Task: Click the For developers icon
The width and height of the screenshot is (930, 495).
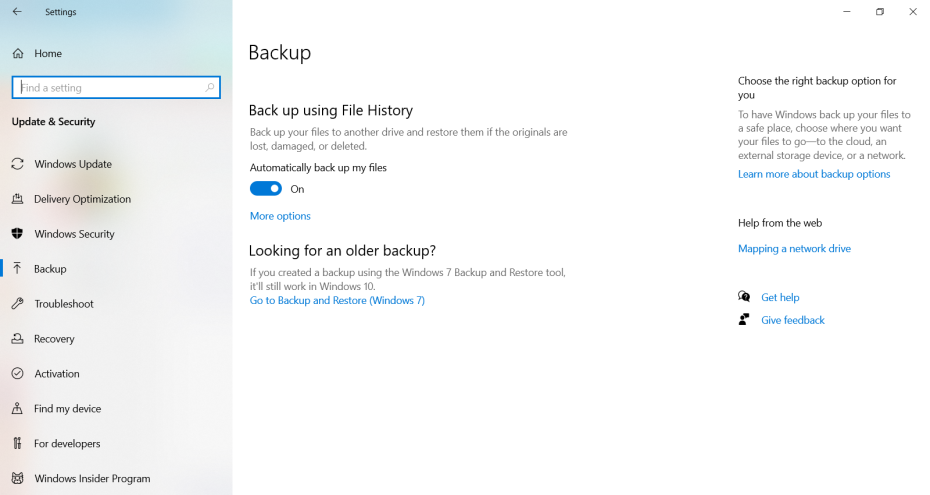Action: 17,444
